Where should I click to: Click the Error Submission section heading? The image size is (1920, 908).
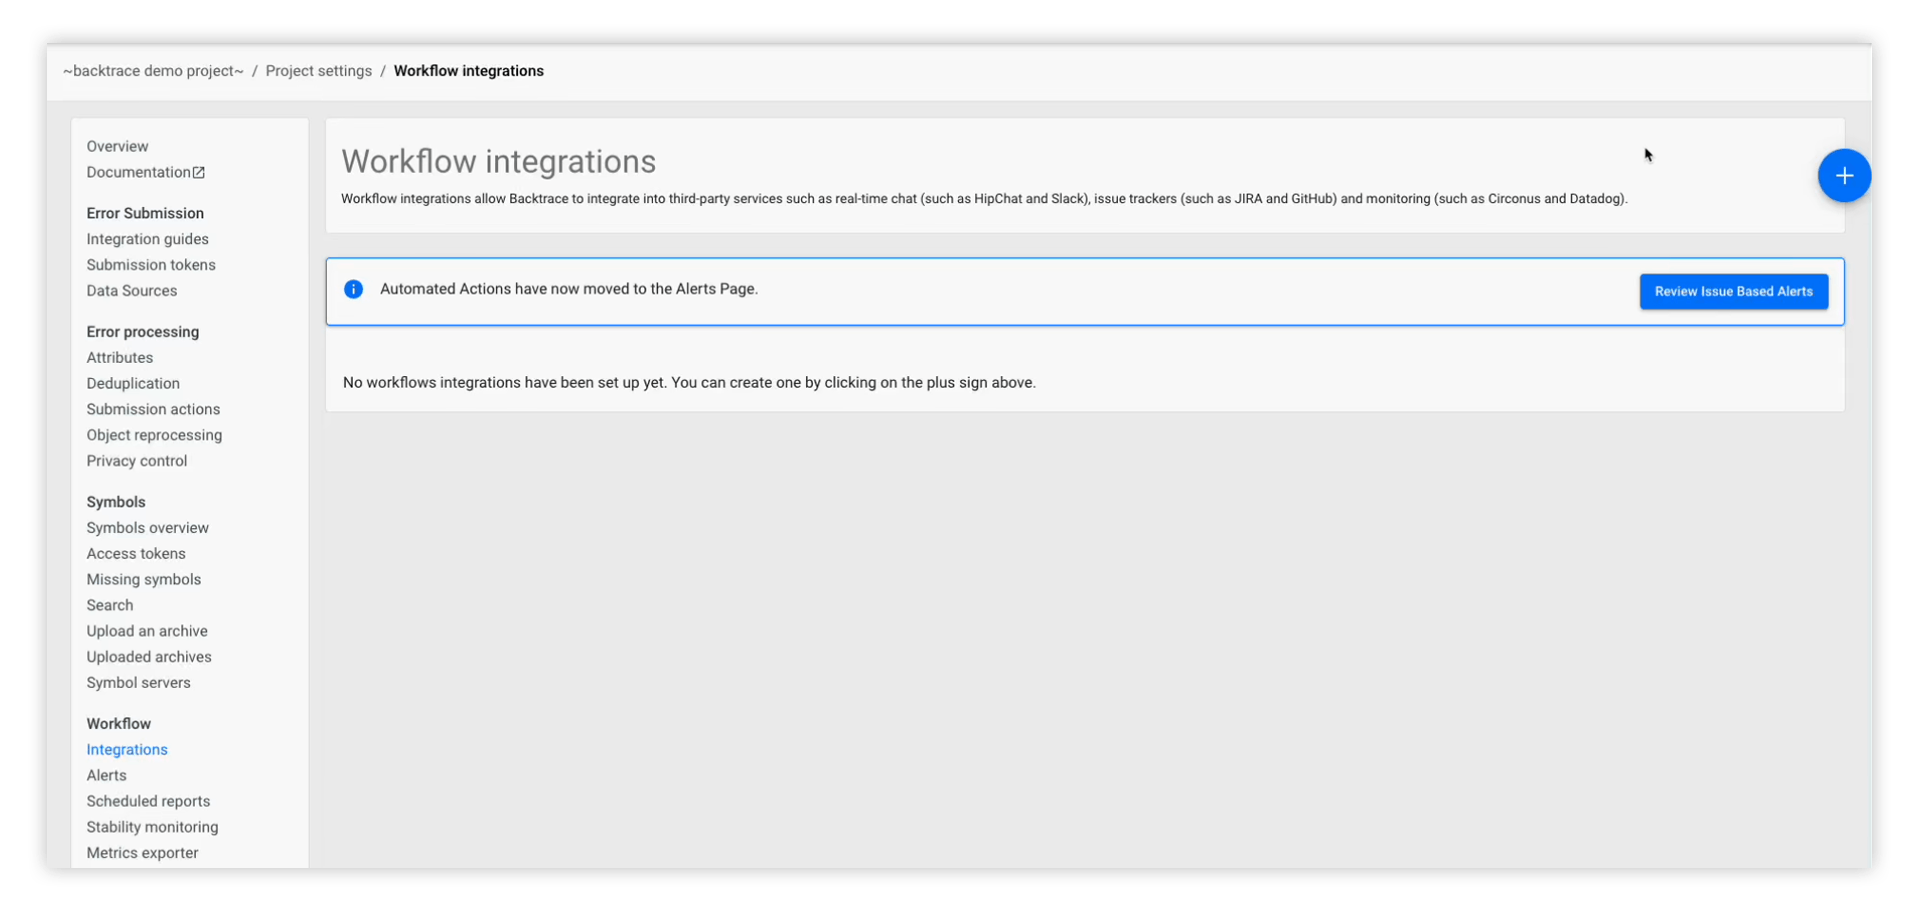[x=145, y=213]
